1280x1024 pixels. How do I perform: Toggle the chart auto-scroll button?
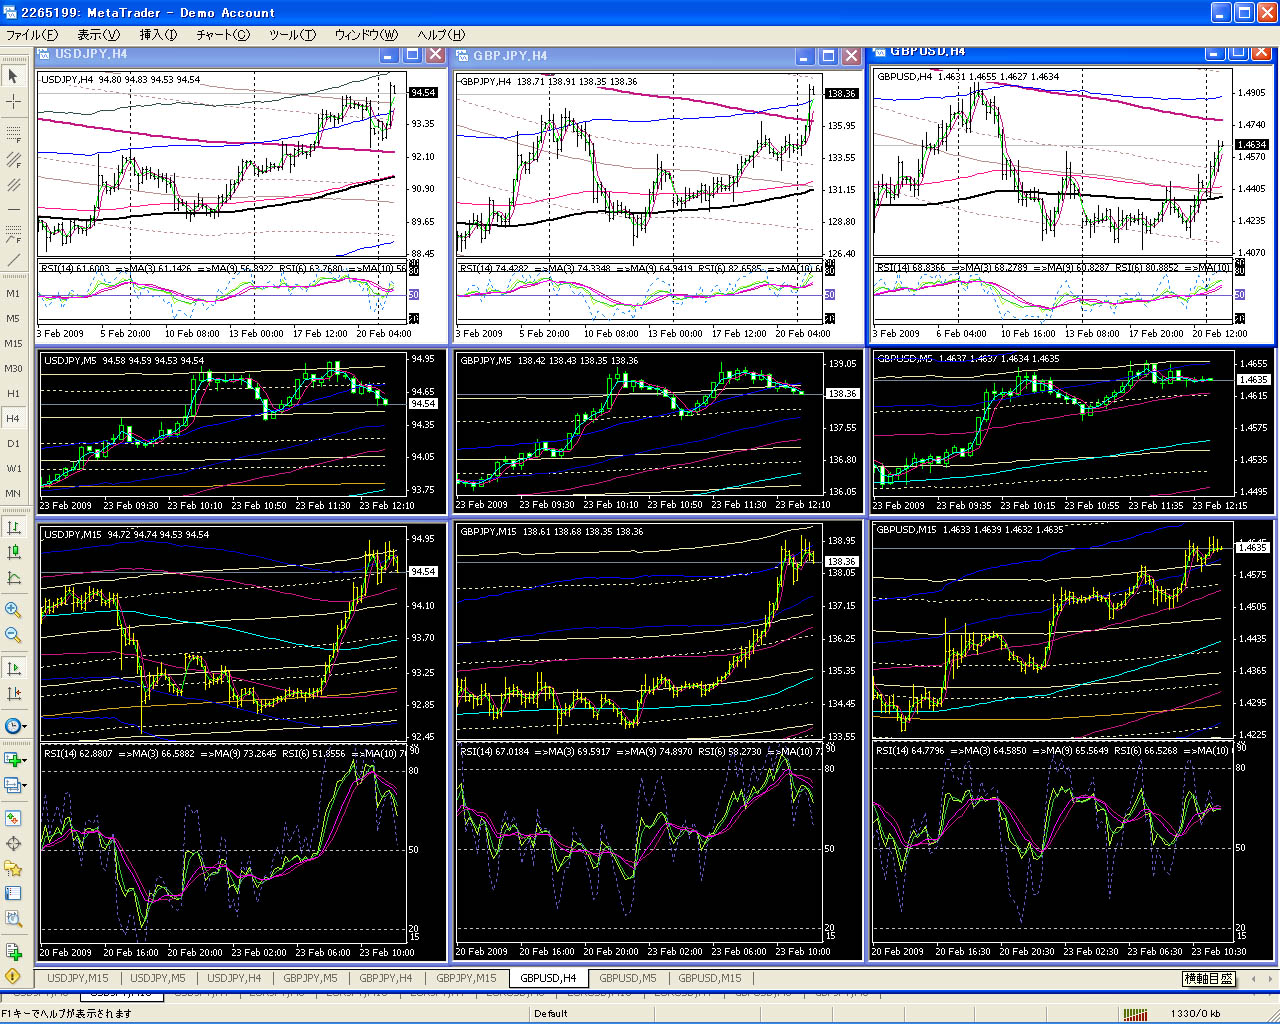point(13,668)
